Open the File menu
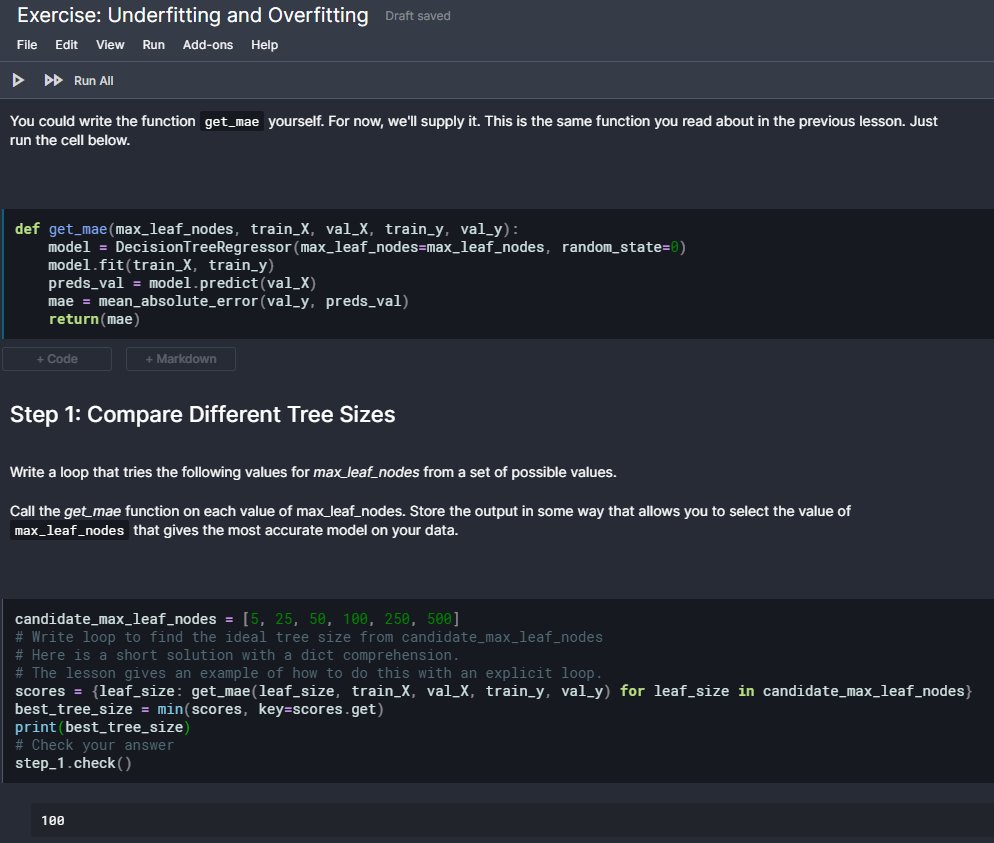This screenshot has height=843, width=994. (27, 45)
